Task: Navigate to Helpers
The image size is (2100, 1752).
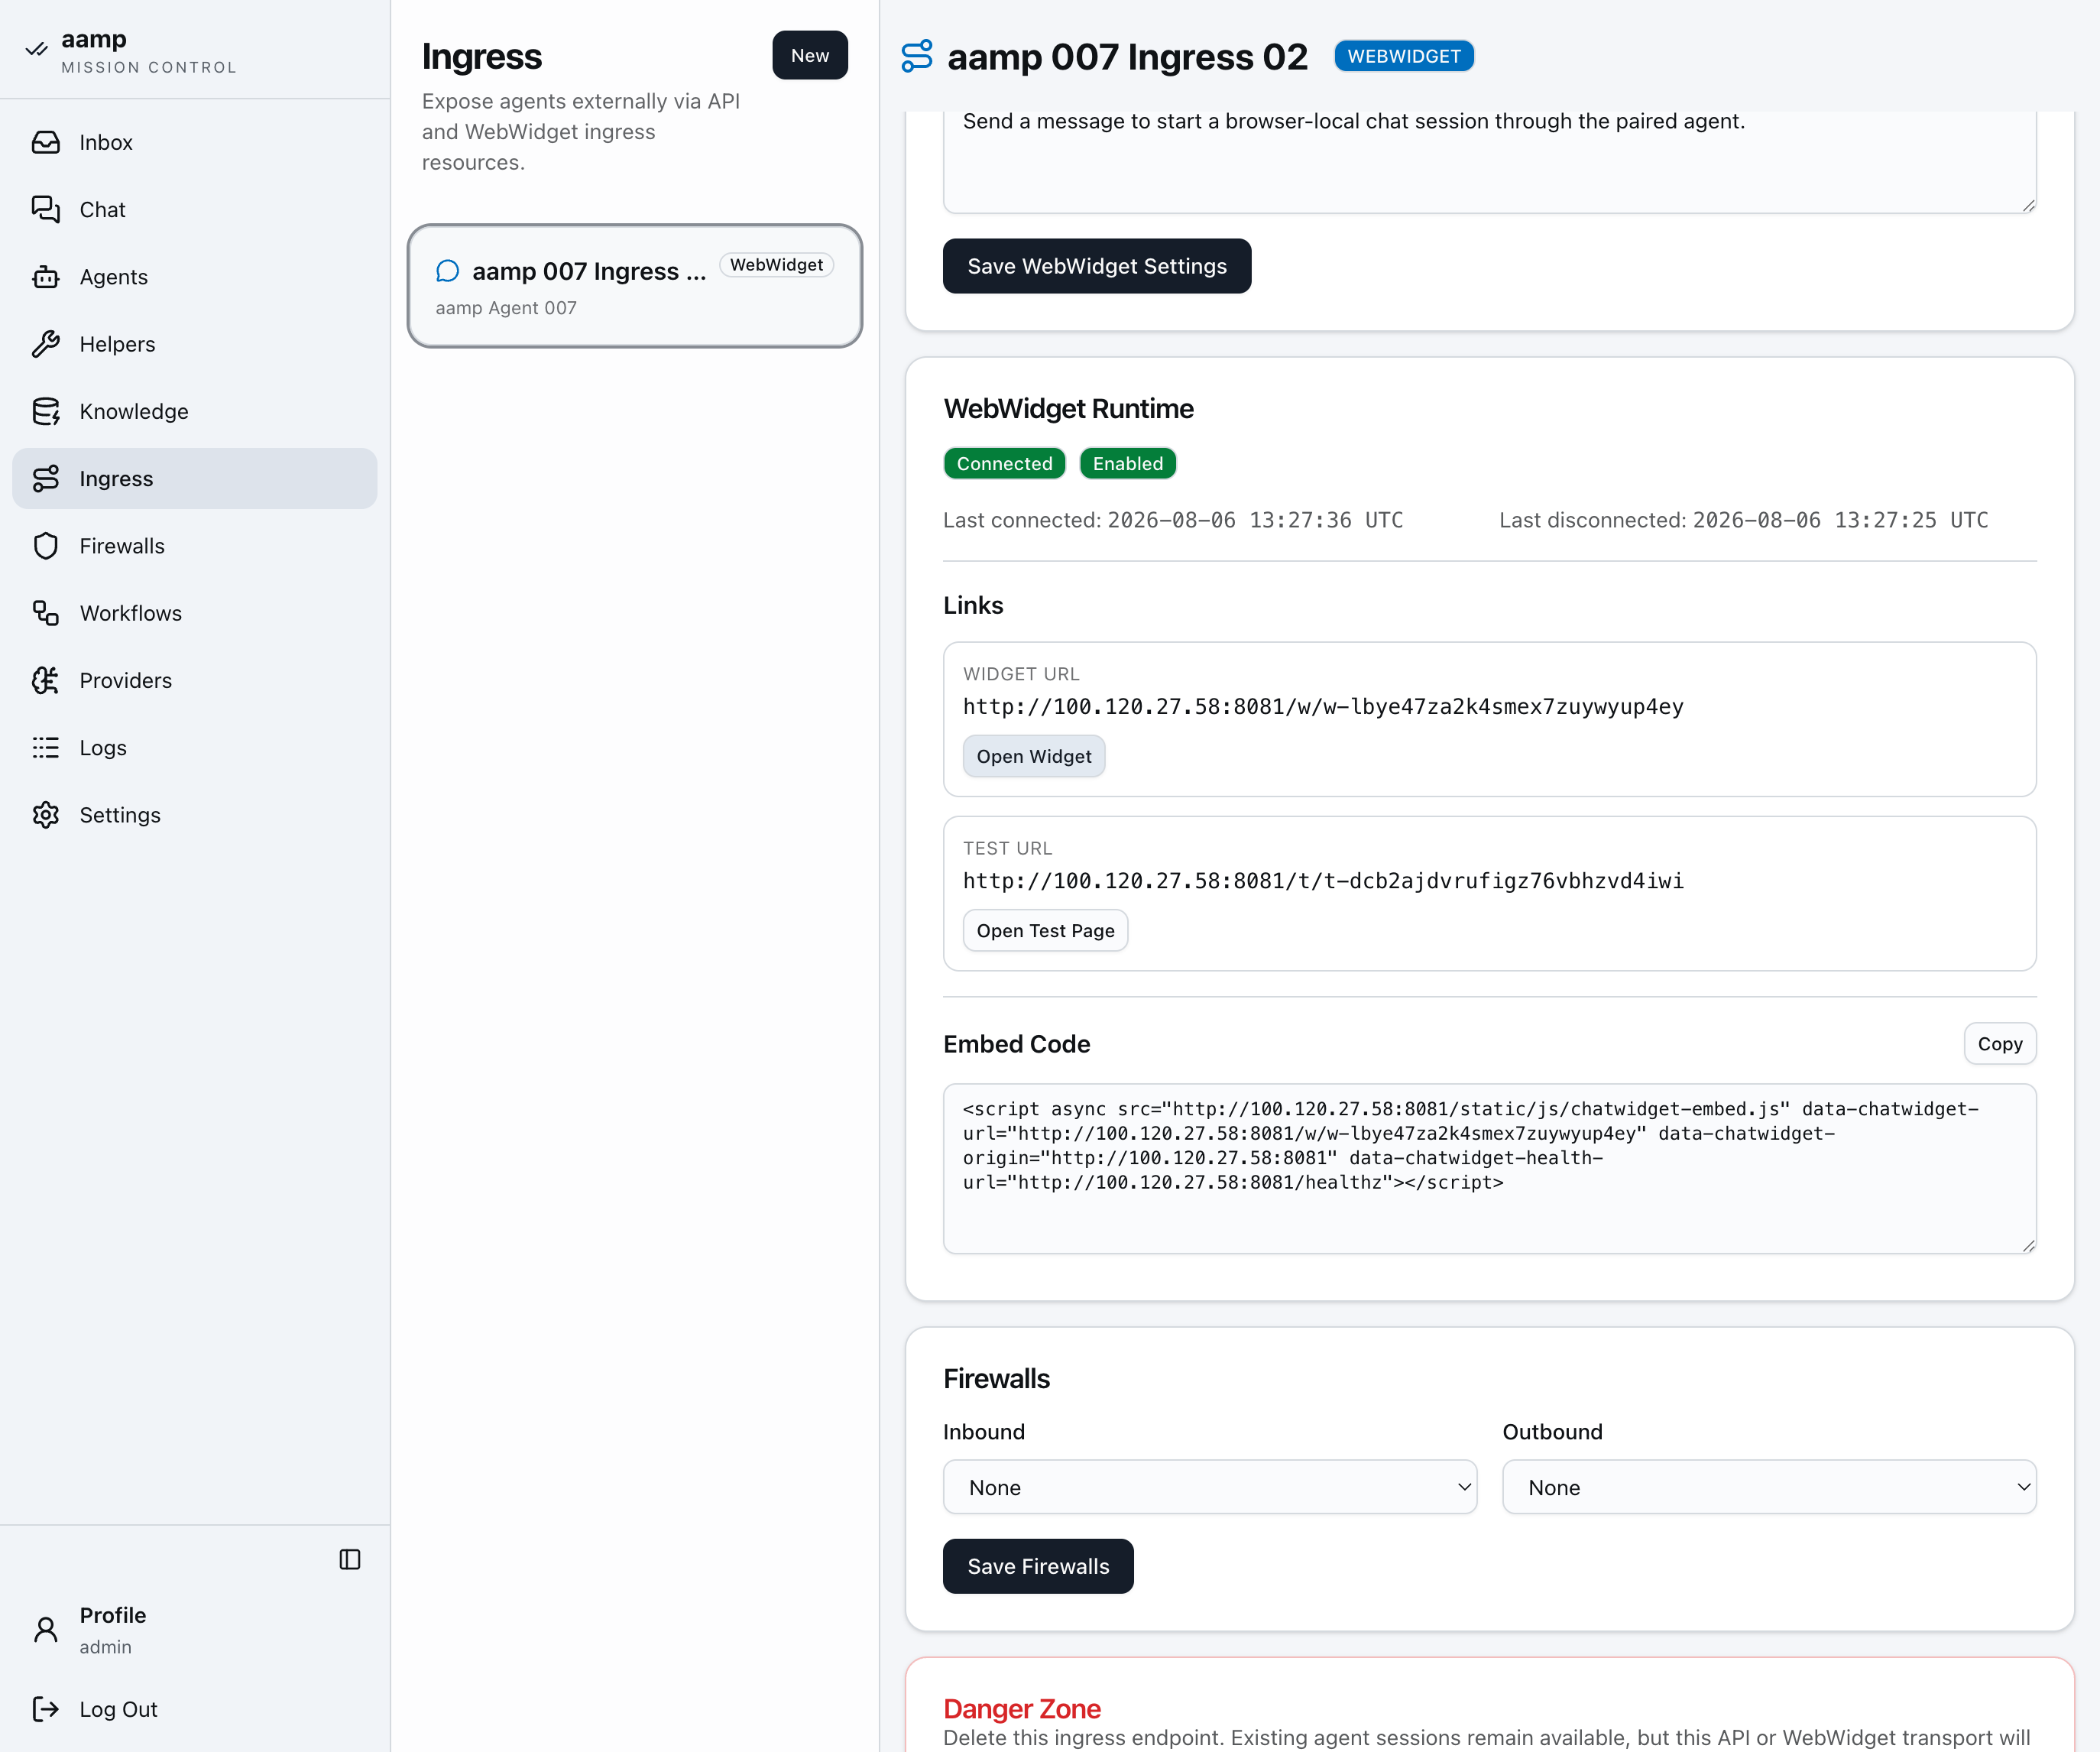Action: pos(195,344)
